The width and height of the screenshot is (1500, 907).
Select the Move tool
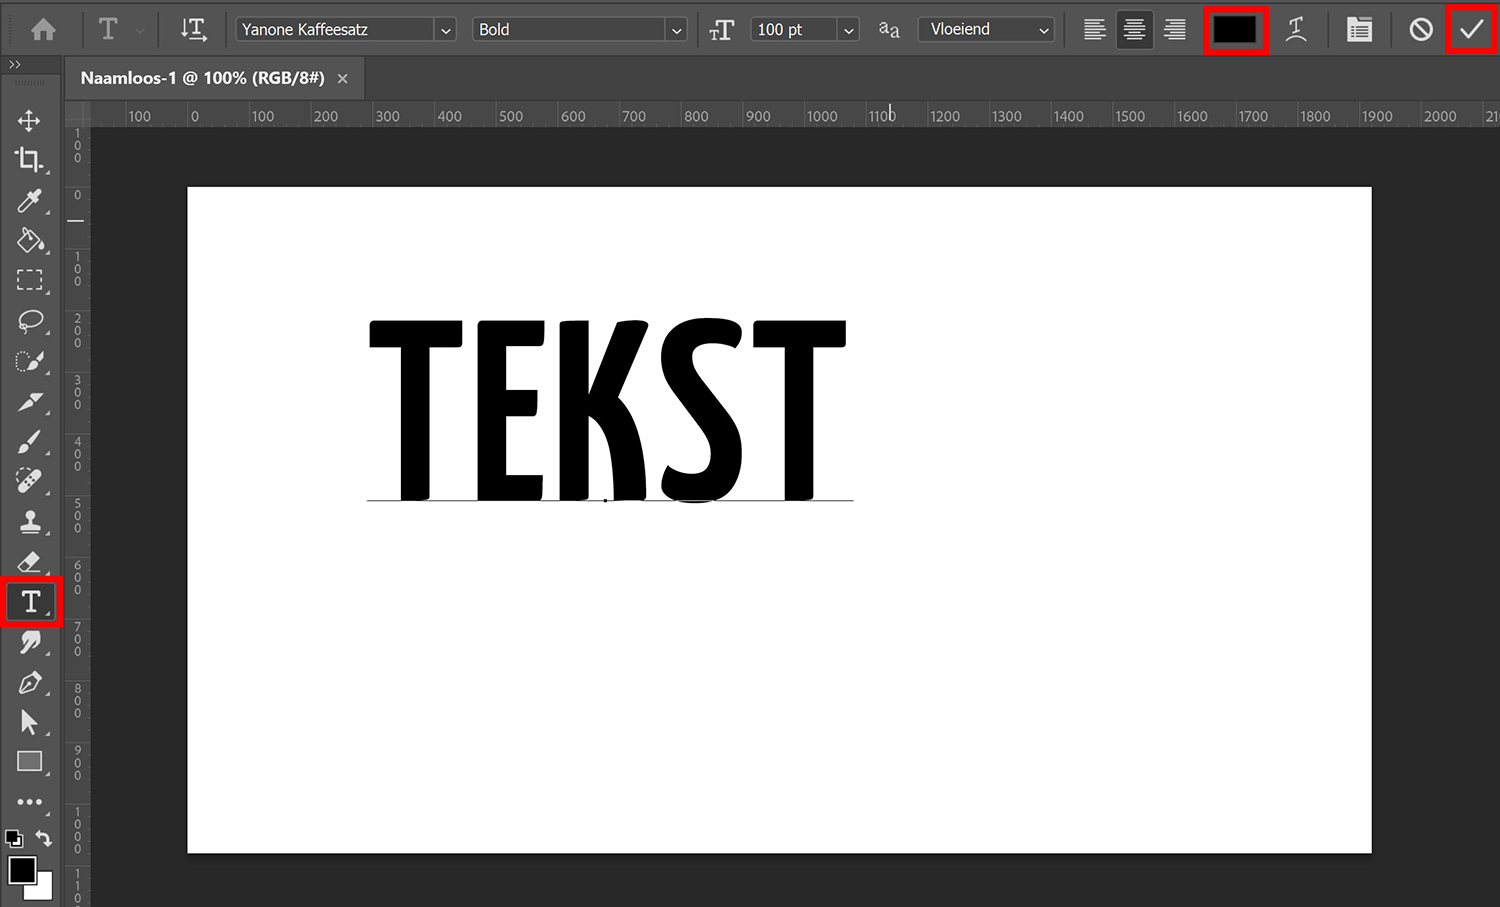(30, 120)
